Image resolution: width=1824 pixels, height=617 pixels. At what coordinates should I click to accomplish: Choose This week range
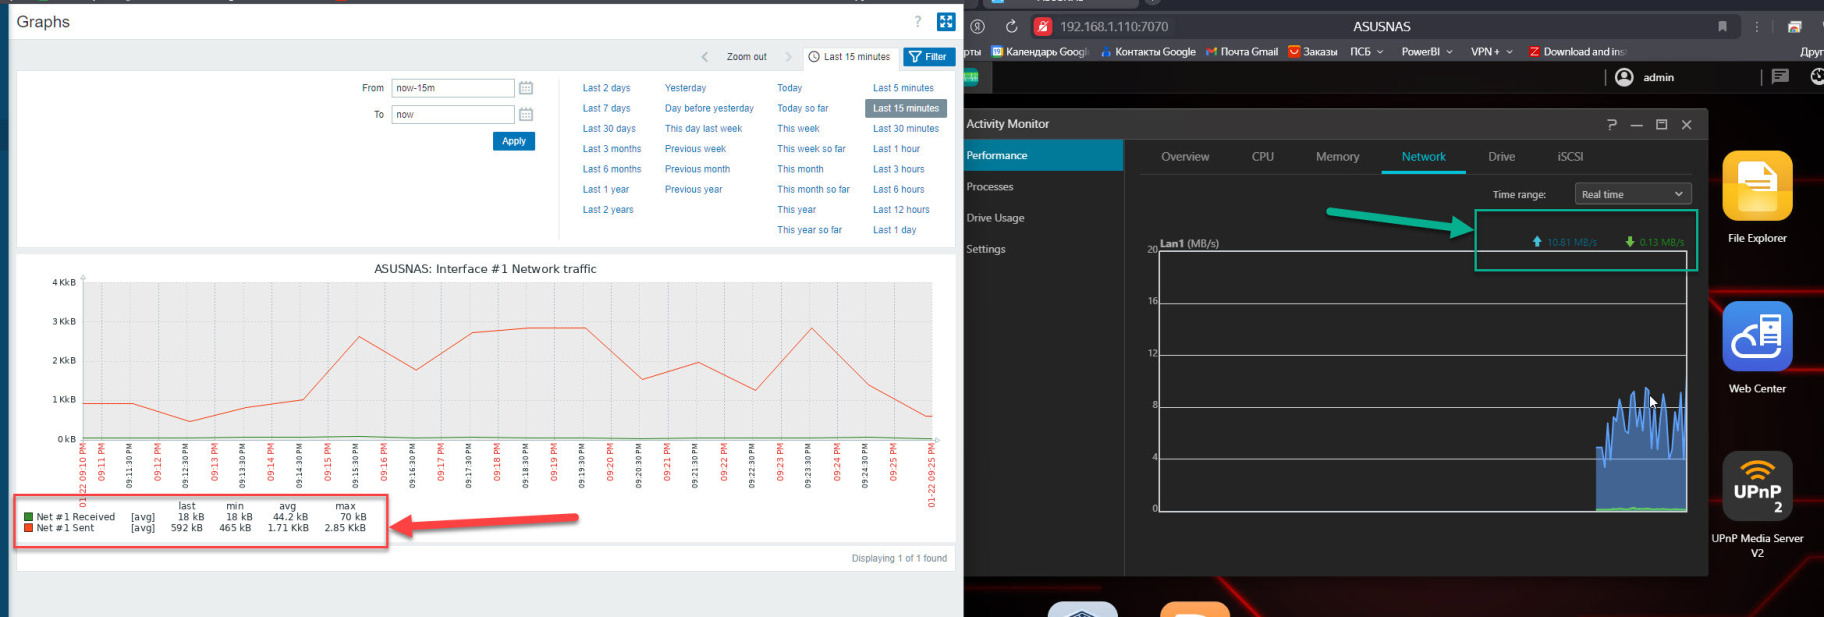click(x=798, y=129)
